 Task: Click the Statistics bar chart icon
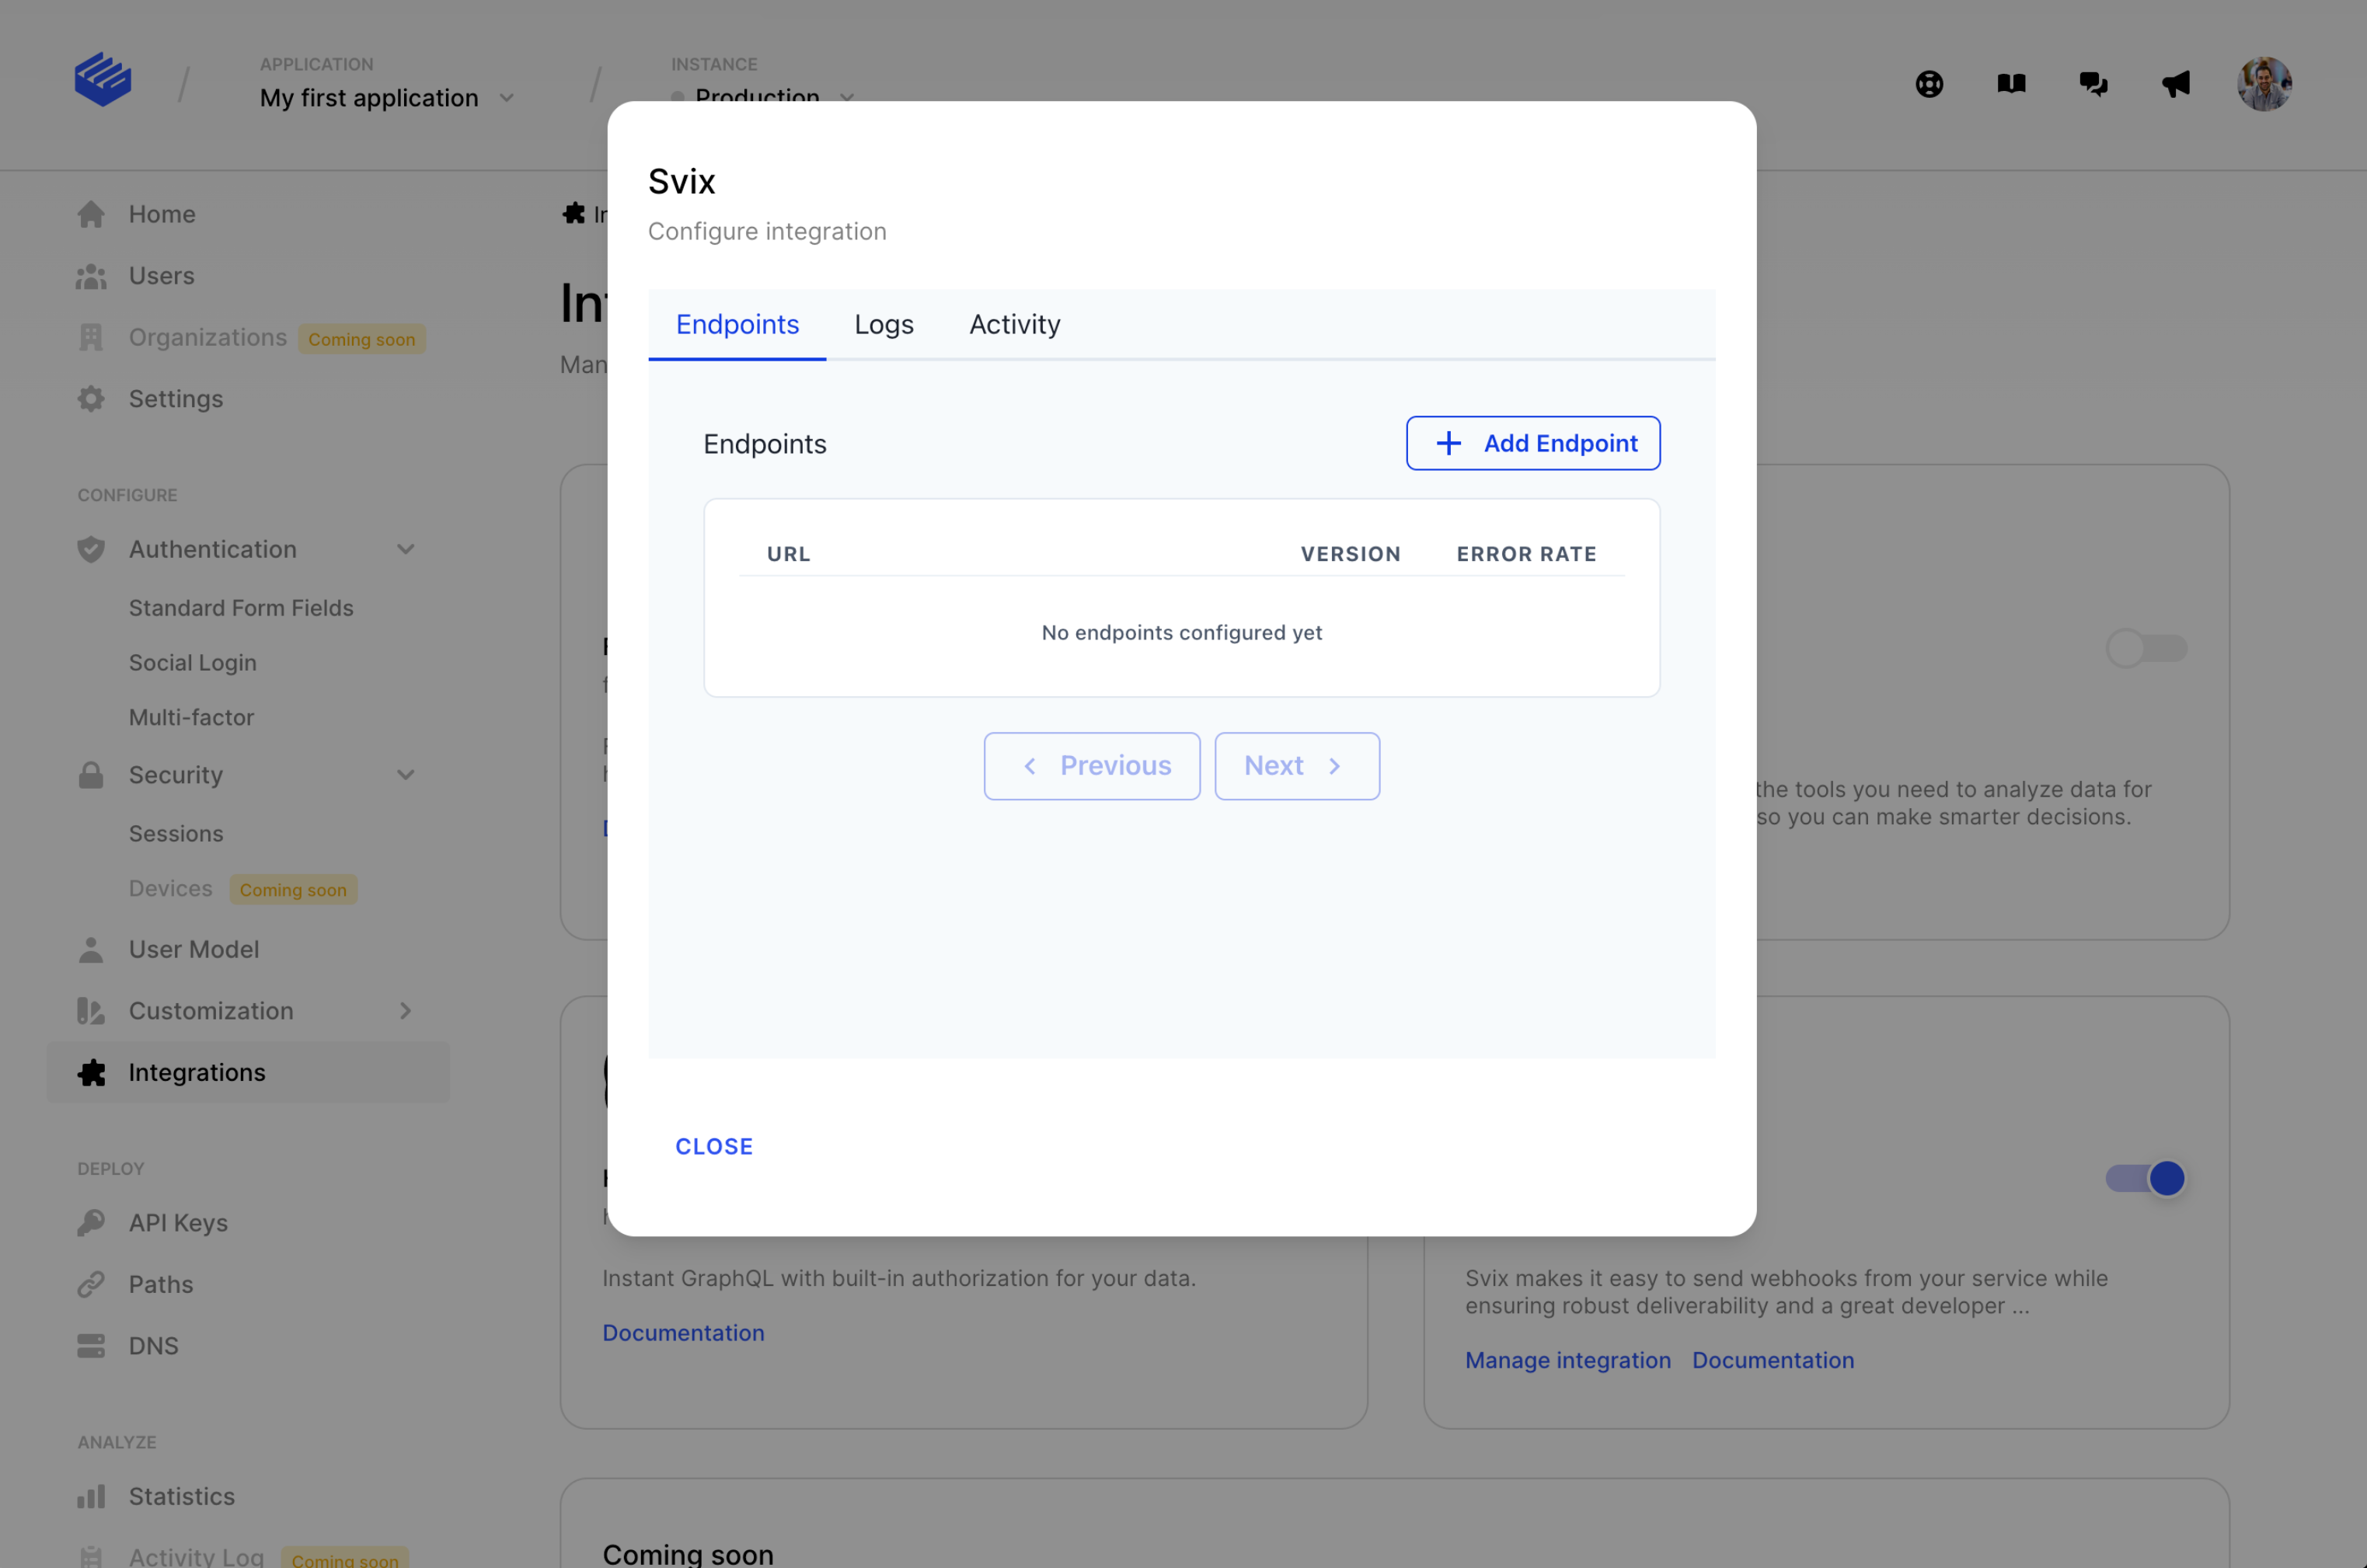tap(91, 1496)
